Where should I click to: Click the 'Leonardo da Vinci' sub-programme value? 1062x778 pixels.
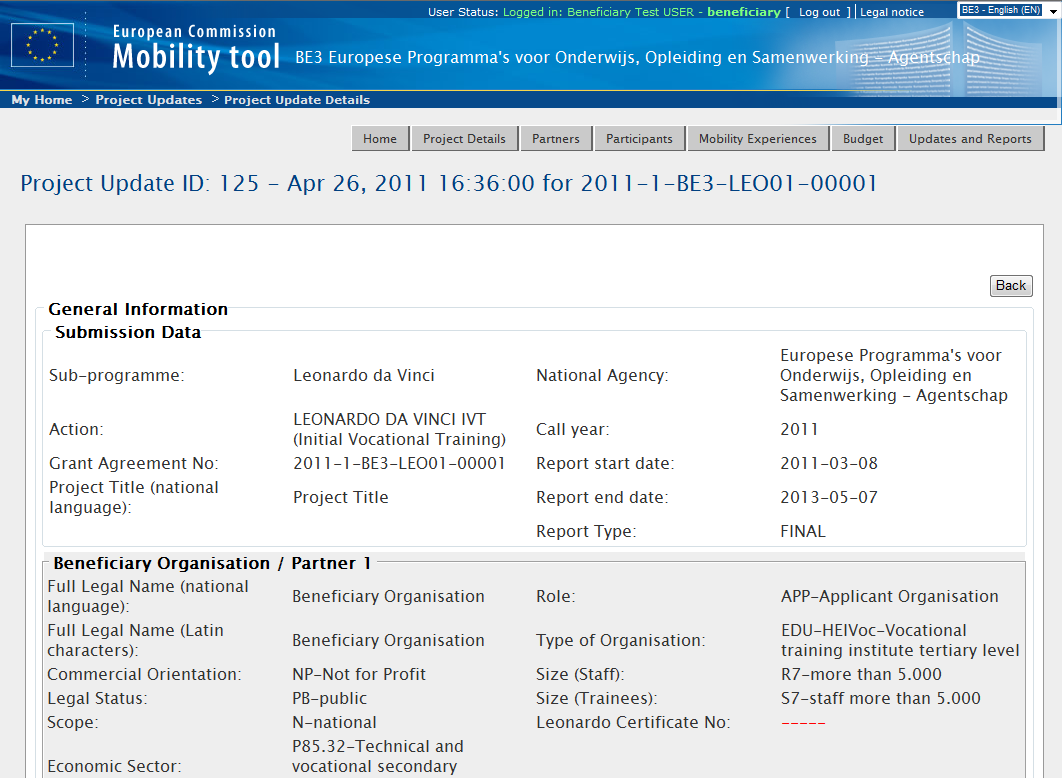(x=364, y=376)
